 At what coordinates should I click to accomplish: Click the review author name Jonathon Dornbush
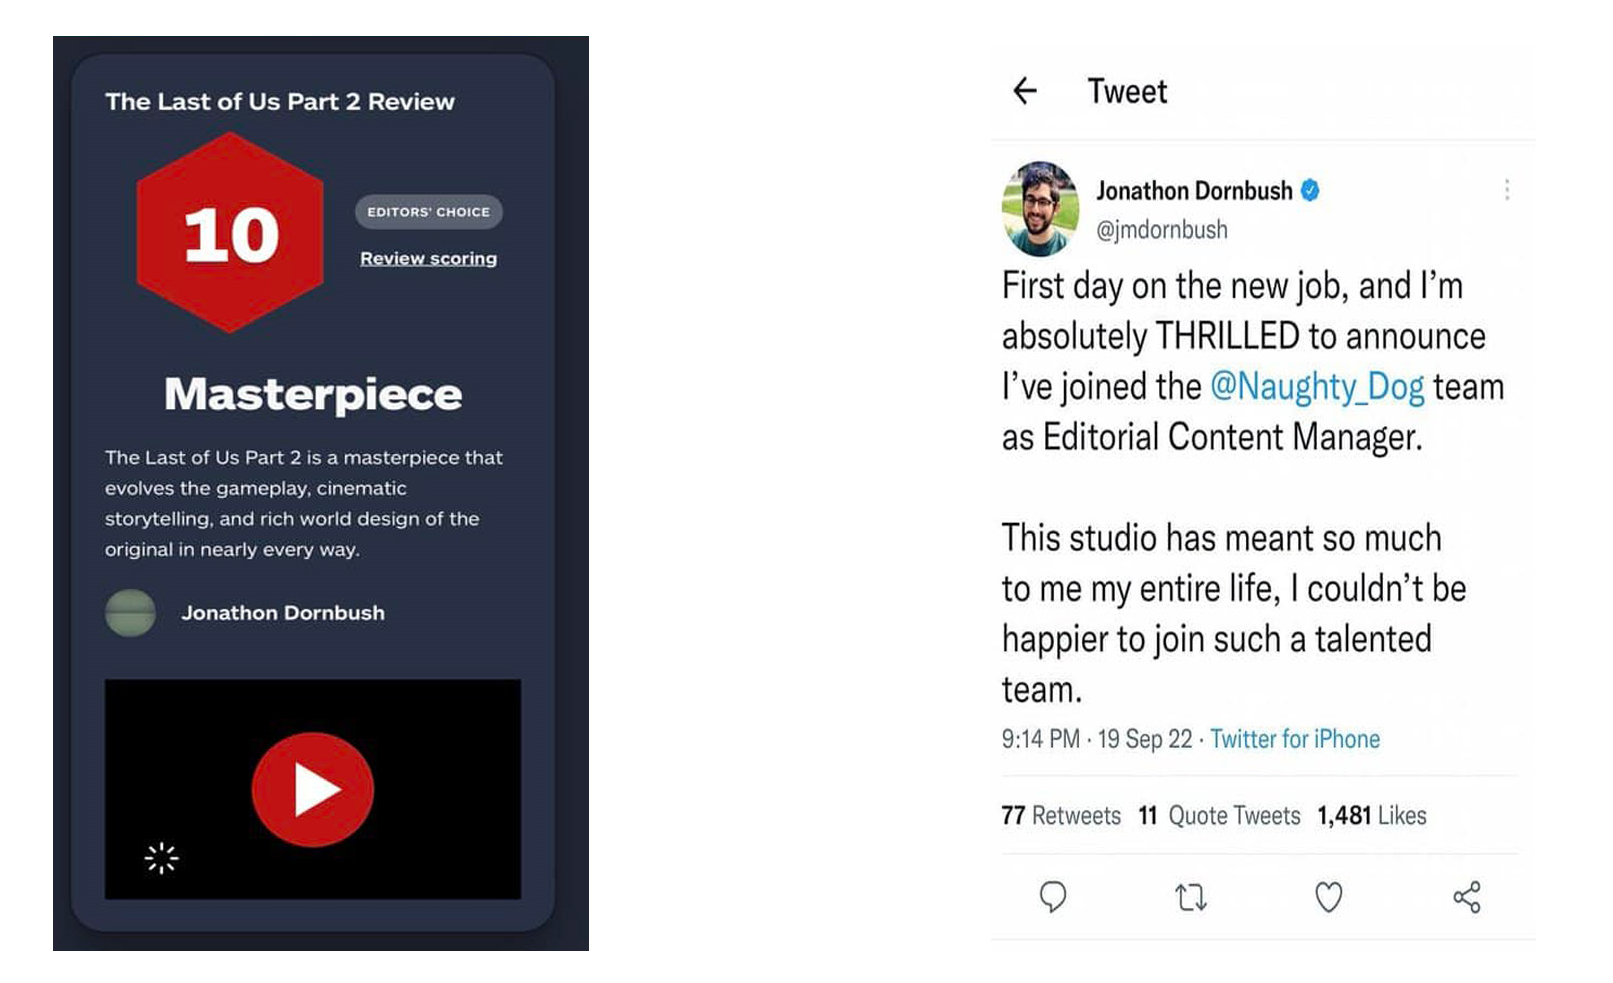[x=283, y=613]
